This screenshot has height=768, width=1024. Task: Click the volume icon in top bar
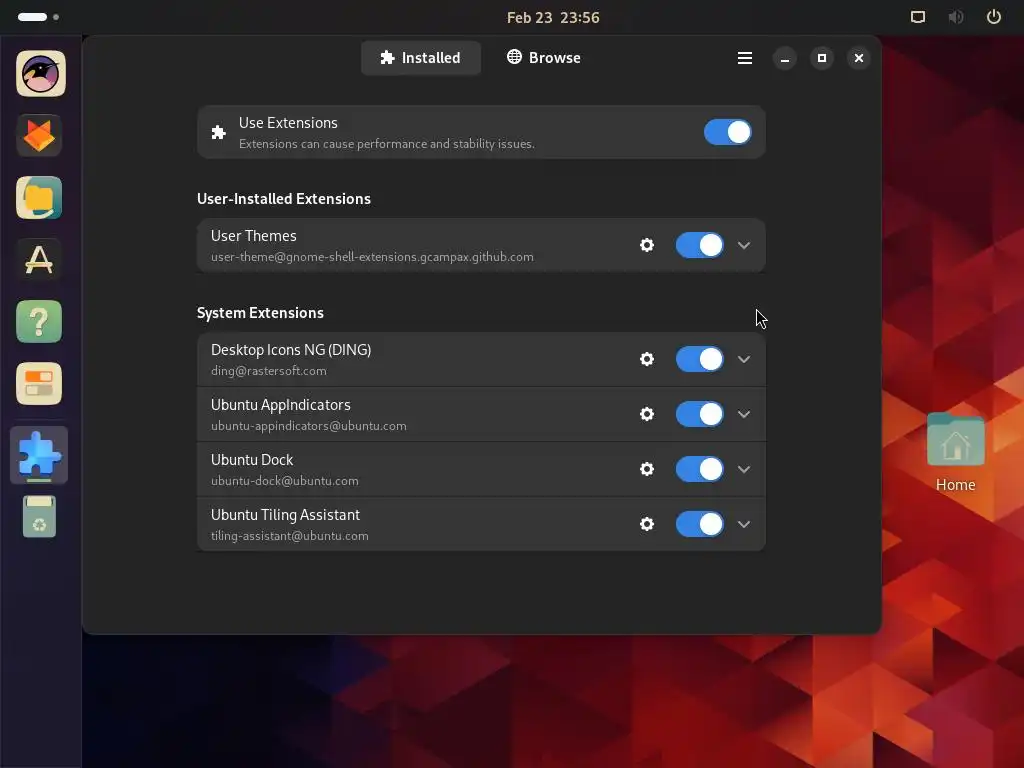click(x=955, y=17)
